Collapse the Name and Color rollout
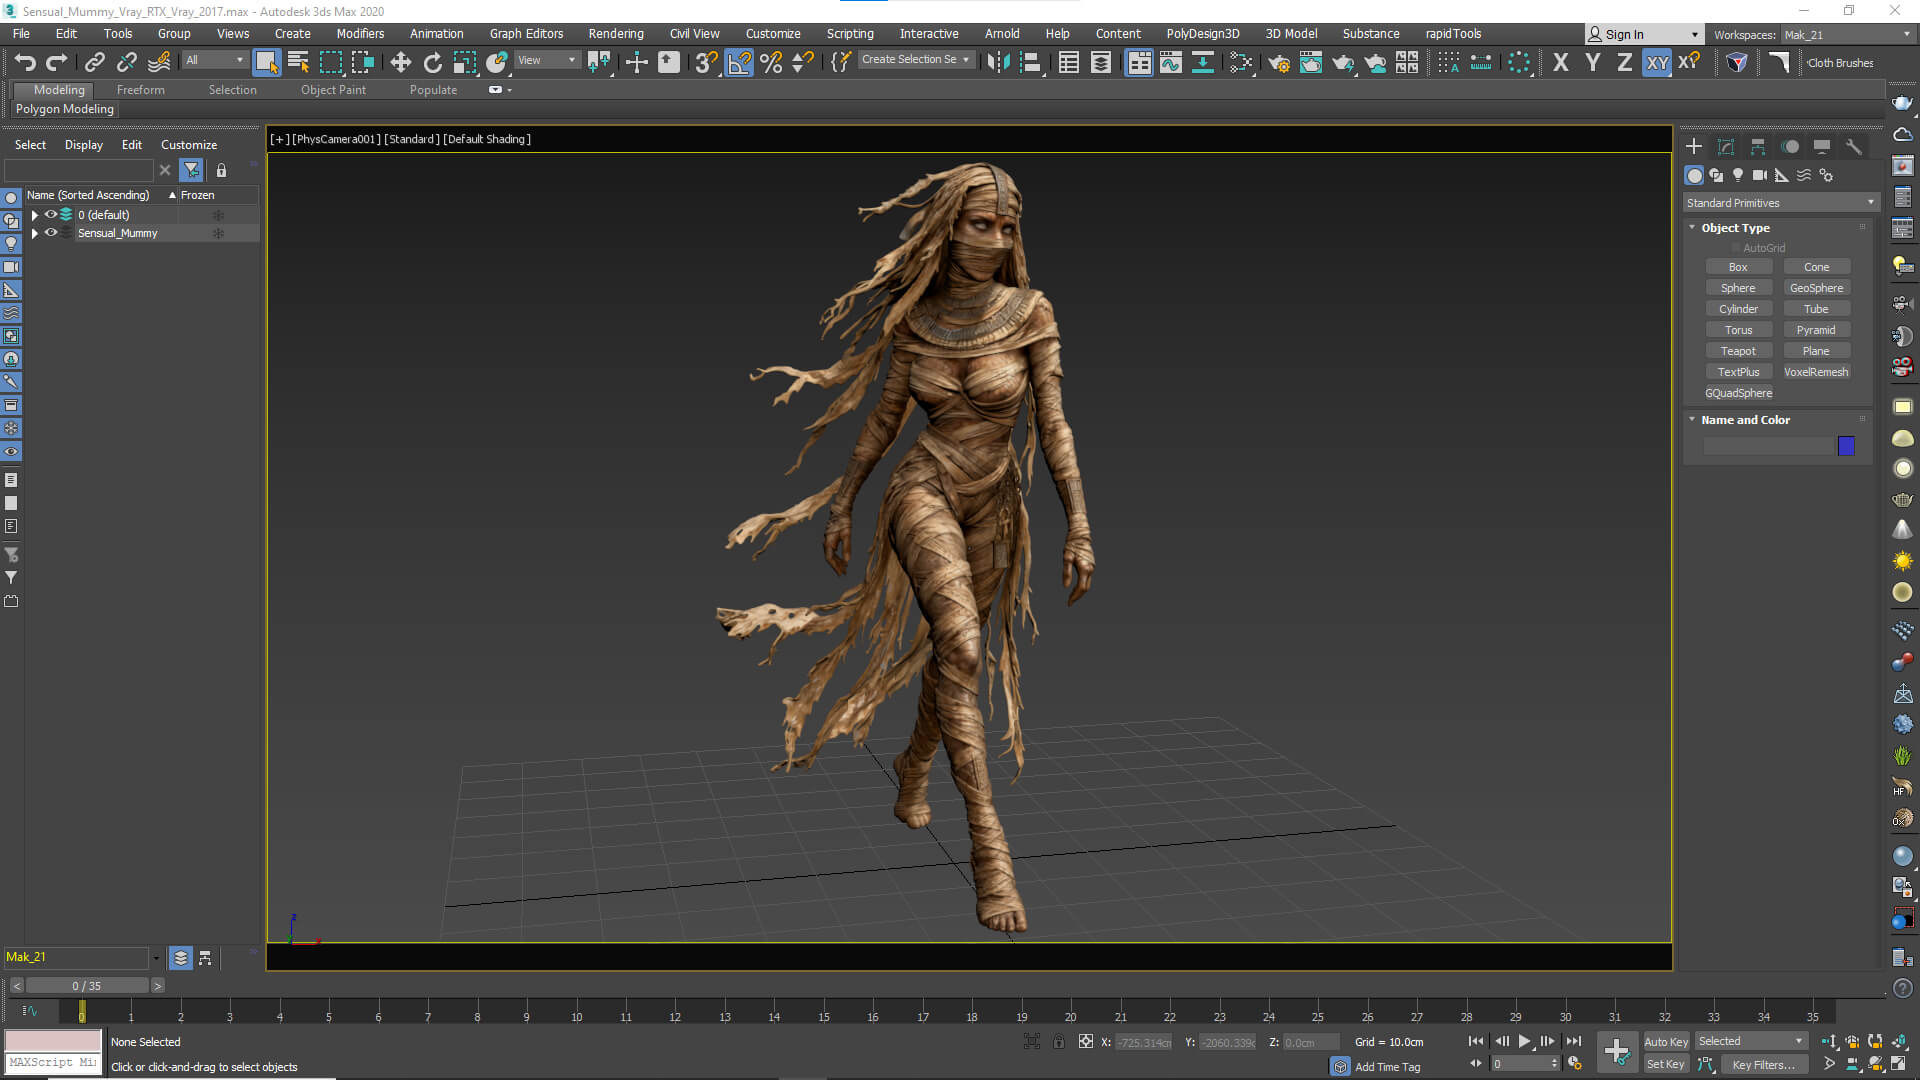The image size is (1920, 1080). [1692, 420]
